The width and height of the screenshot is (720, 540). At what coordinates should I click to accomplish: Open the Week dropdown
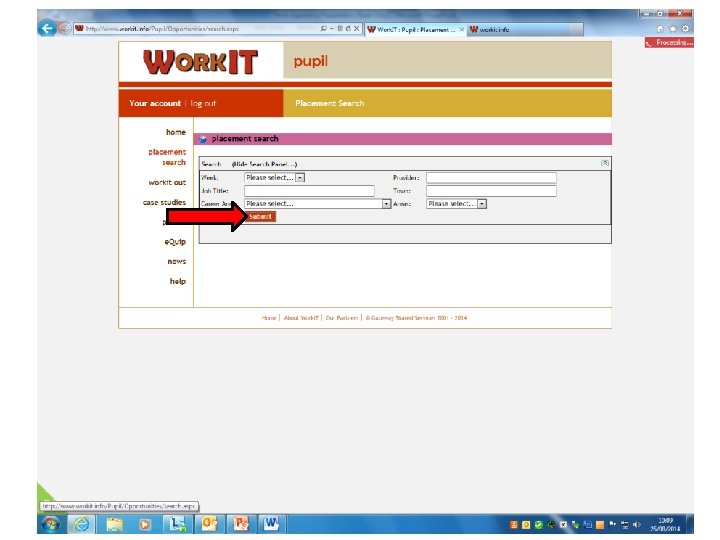click(x=275, y=177)
